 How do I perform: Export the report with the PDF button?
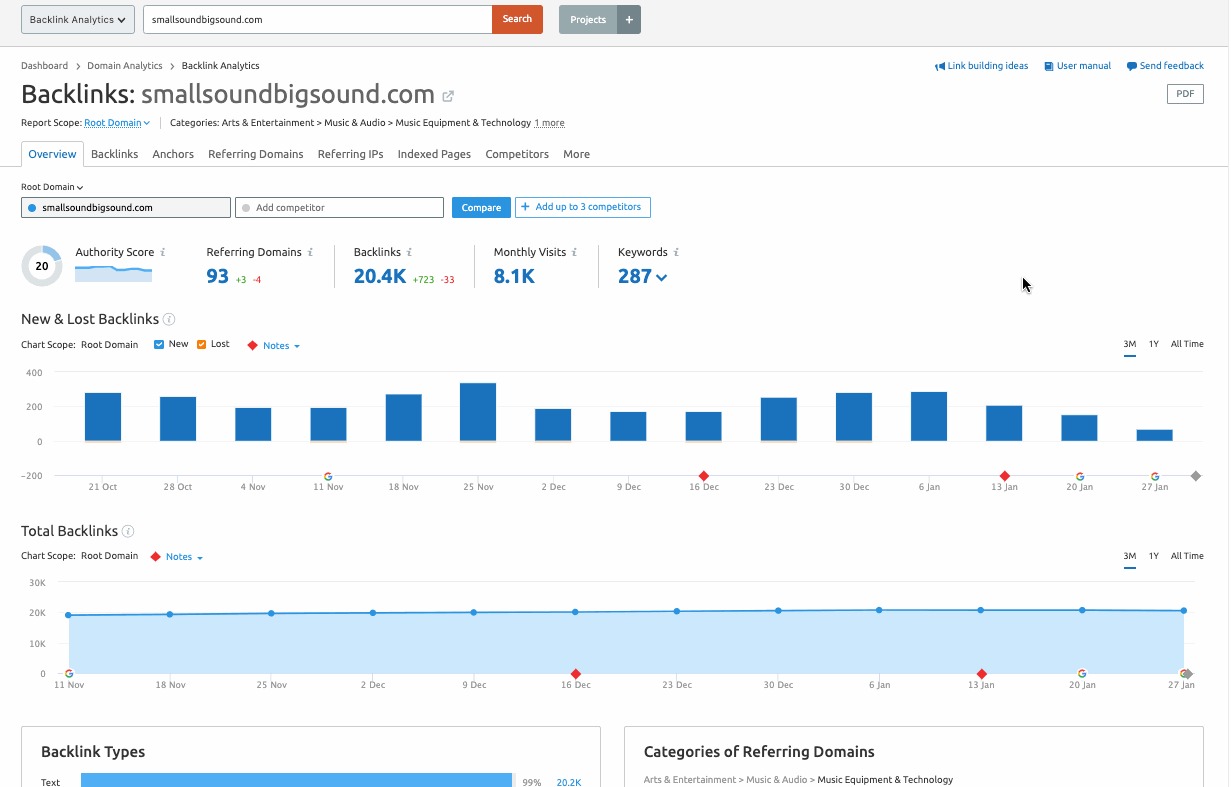pyautogui.click(x=1185, y=94)
